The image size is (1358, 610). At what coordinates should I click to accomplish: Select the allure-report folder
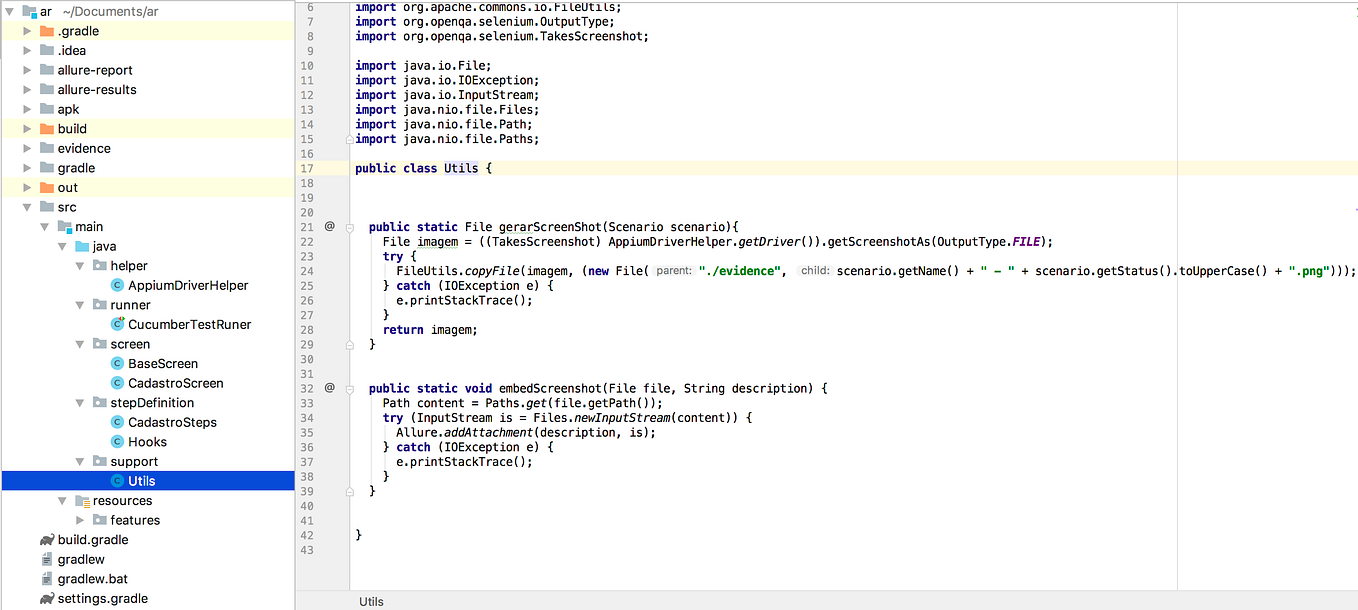95,70
